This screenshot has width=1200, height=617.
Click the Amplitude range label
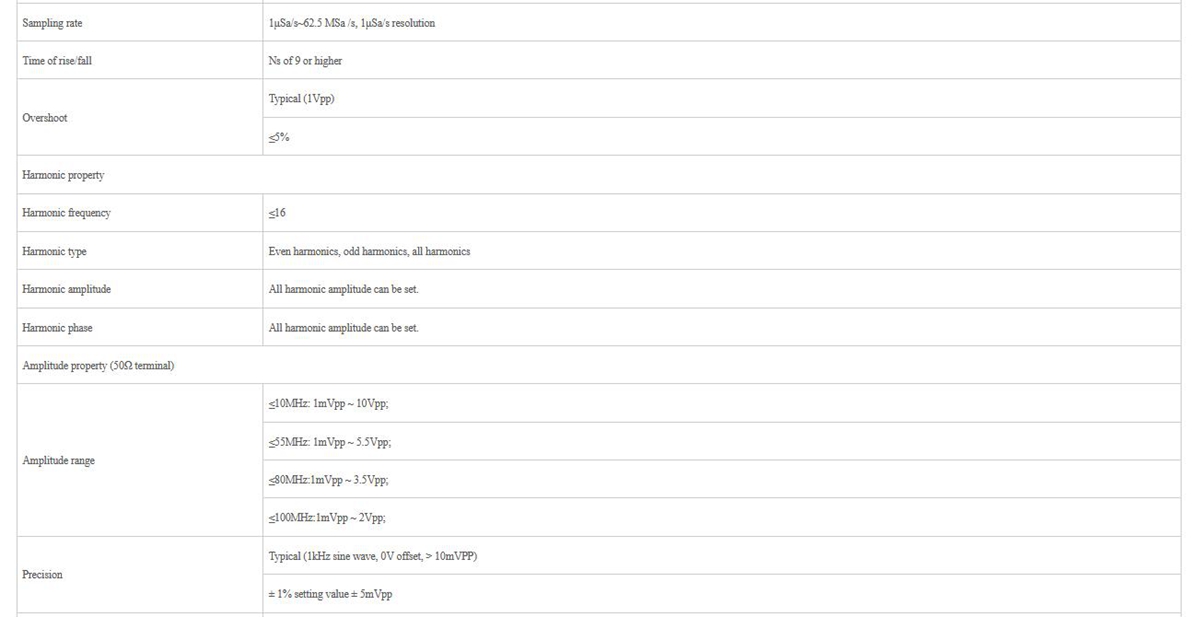tap(58, 461)
